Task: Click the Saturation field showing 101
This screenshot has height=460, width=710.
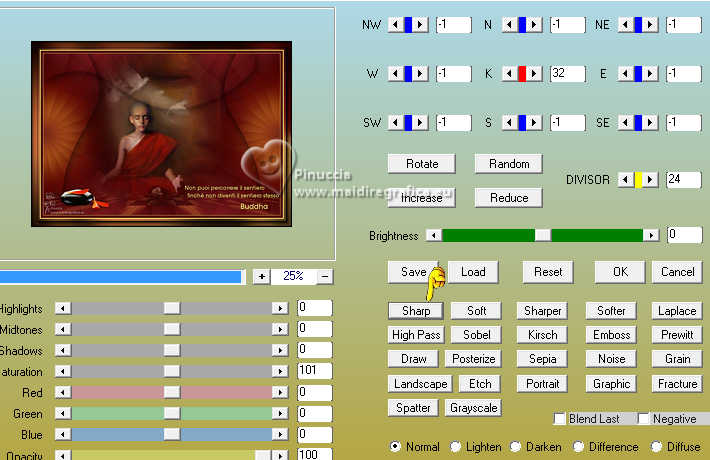Action: 315,371
